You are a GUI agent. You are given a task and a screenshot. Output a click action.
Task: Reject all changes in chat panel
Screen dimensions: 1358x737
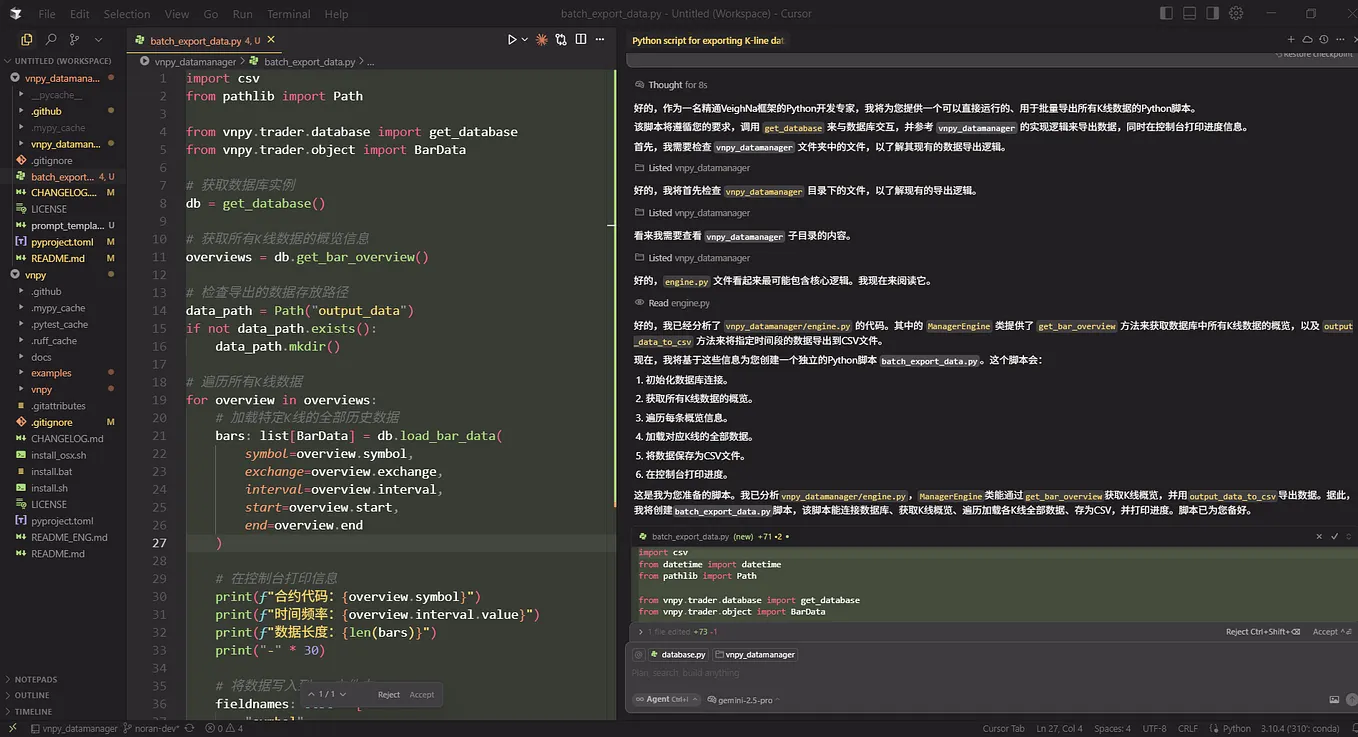pyautogui.click(x=1262, y=632)
